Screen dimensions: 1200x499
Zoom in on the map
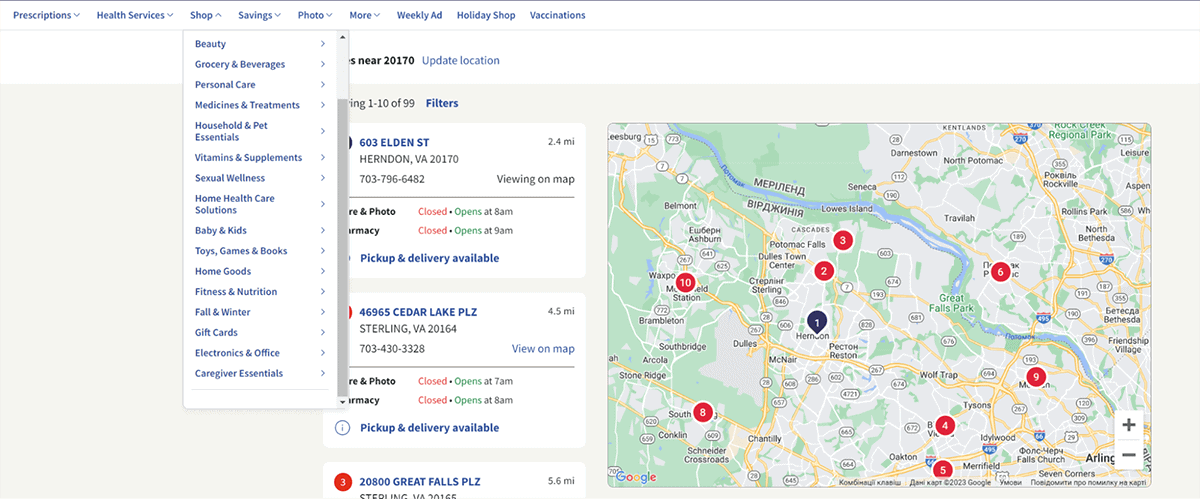[x=1129, y=425]
